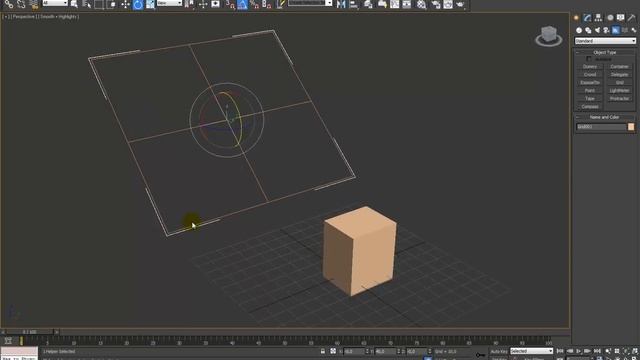Select the Lights category icon
Viewport: 640px width, 360px height.
(x=598, y=30)
